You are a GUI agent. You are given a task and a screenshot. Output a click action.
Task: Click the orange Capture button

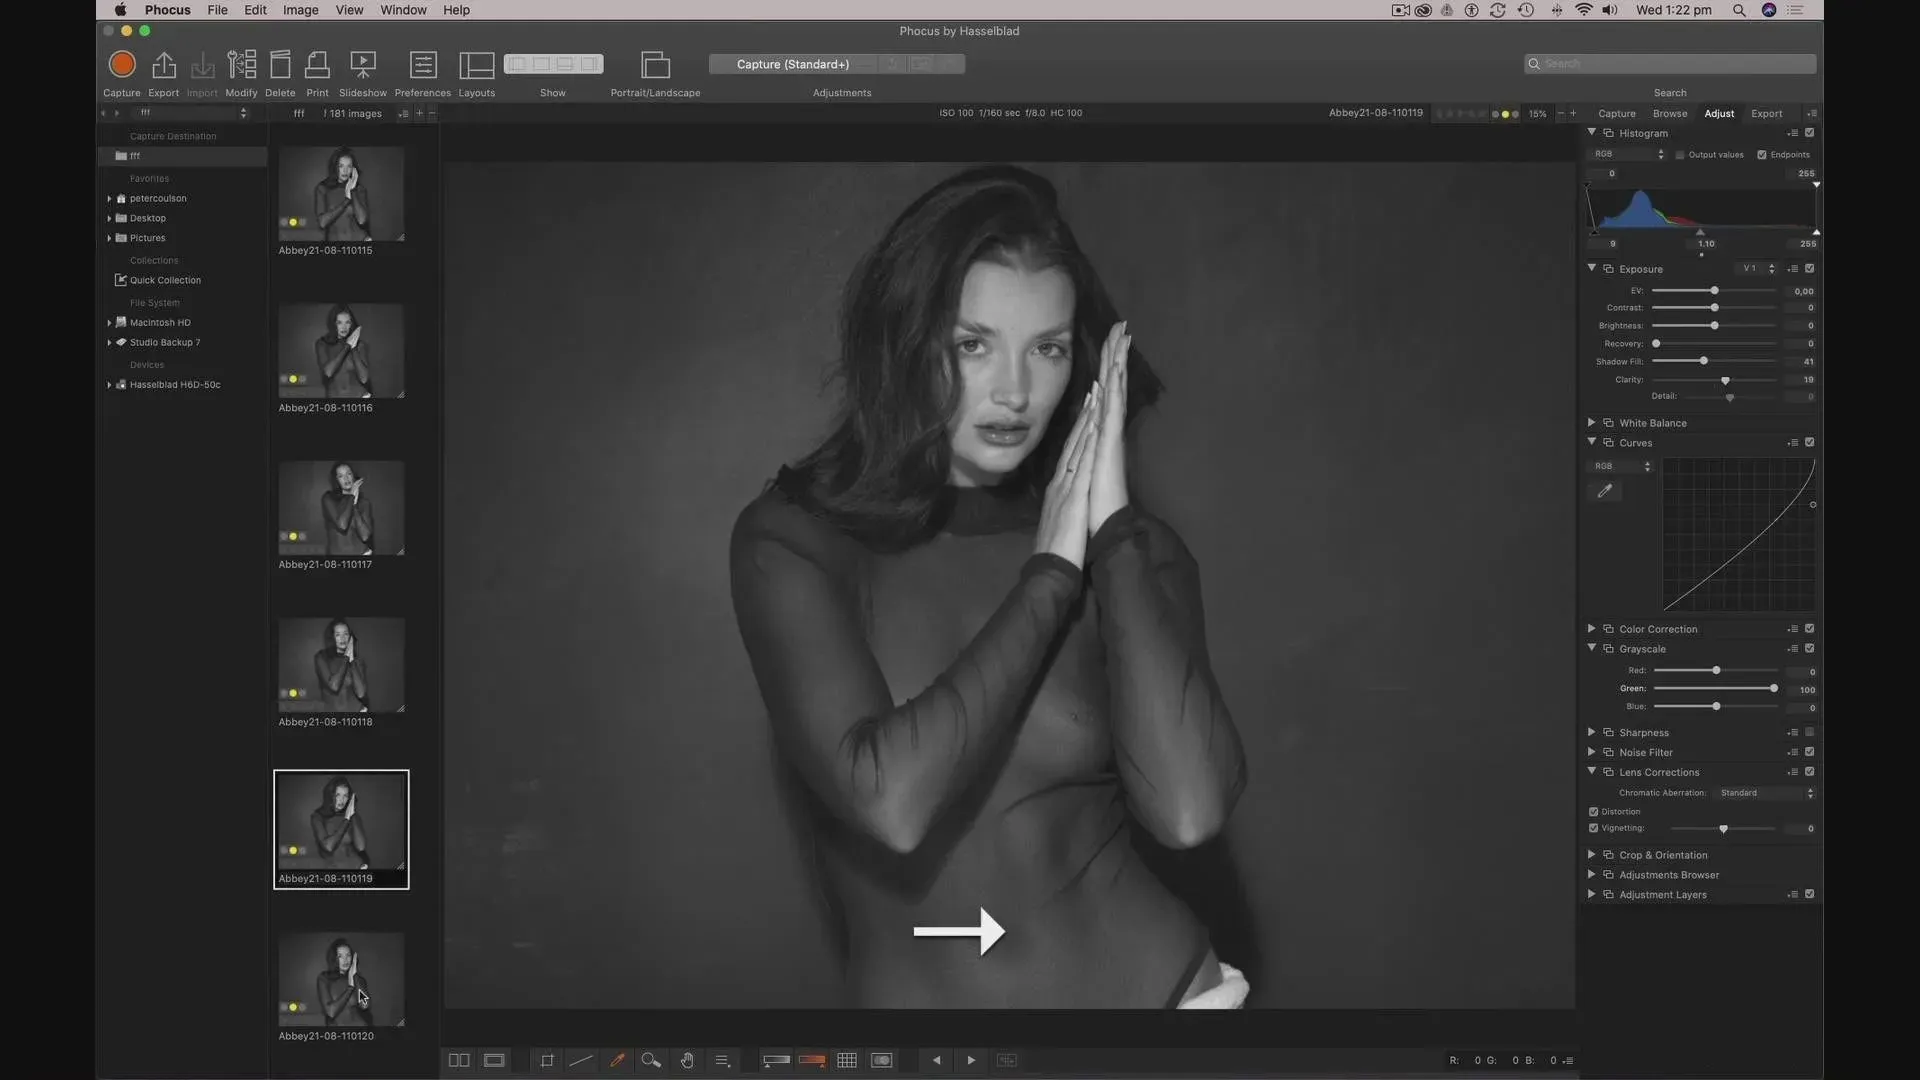point(122,65)
